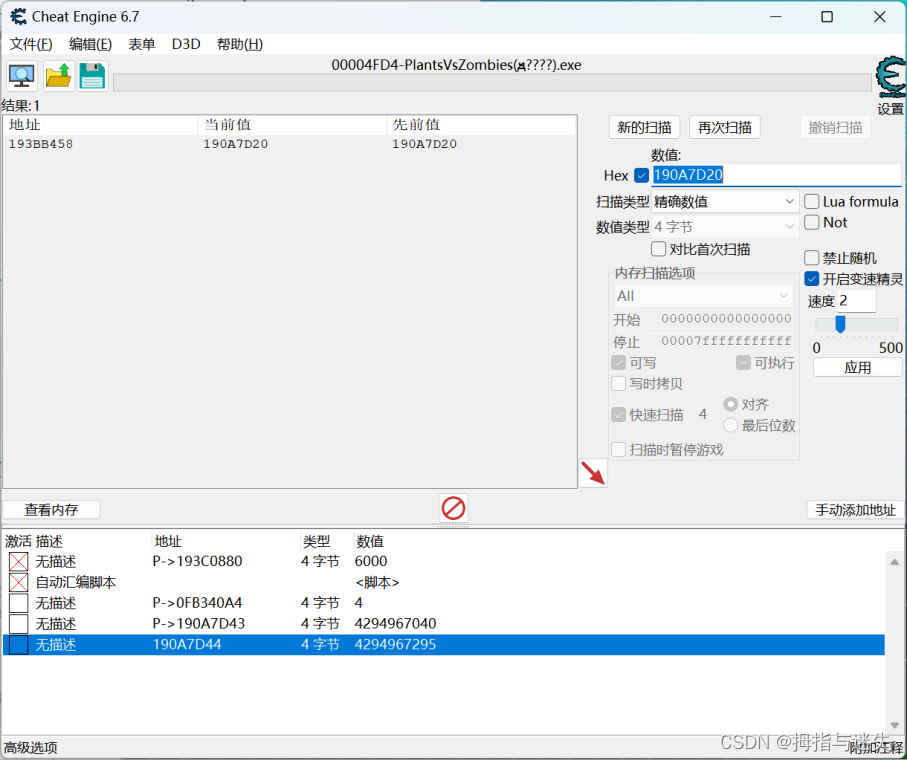Click the results 地址 column header
The image size is (907, 761).
coord(101,125)
